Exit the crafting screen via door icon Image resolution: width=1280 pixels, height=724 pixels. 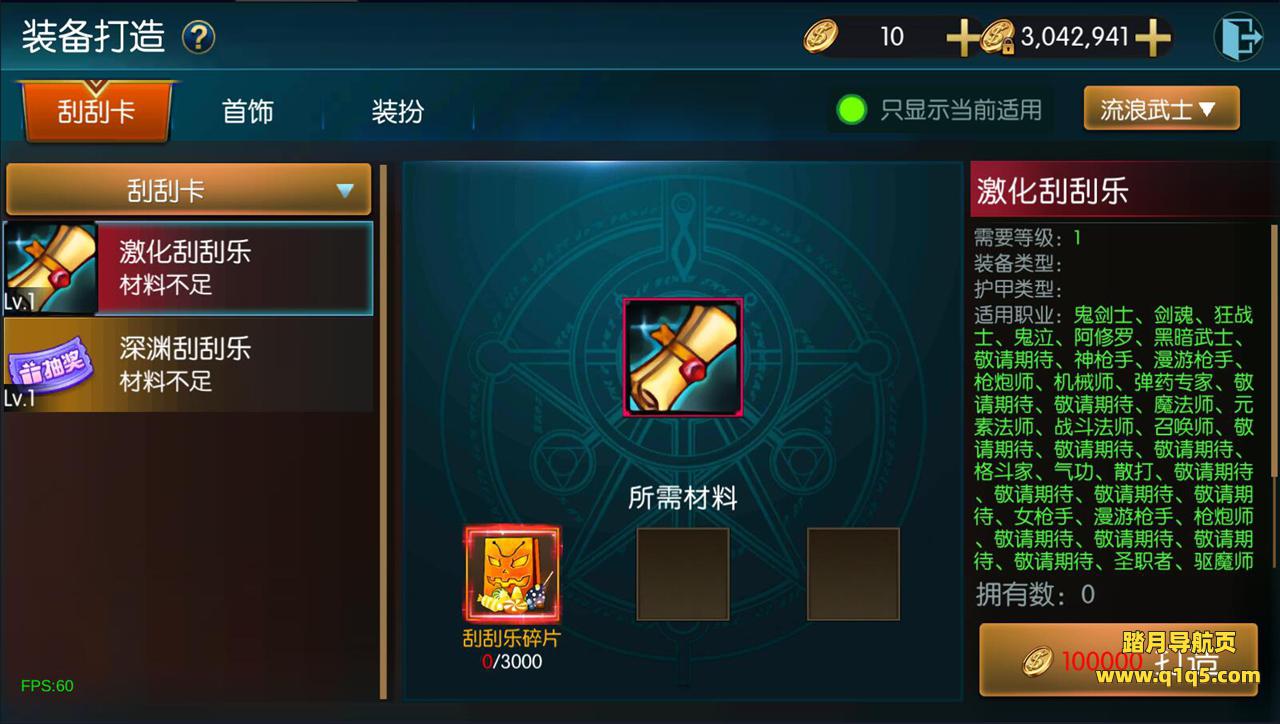pos(1238,38)
